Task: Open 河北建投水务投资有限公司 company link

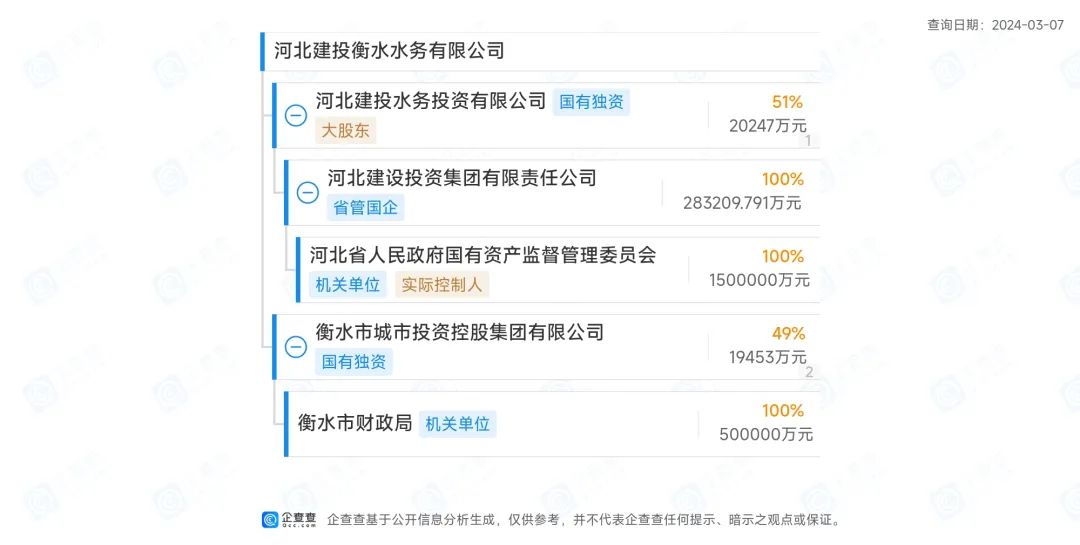Action: (x=431, y=101)
